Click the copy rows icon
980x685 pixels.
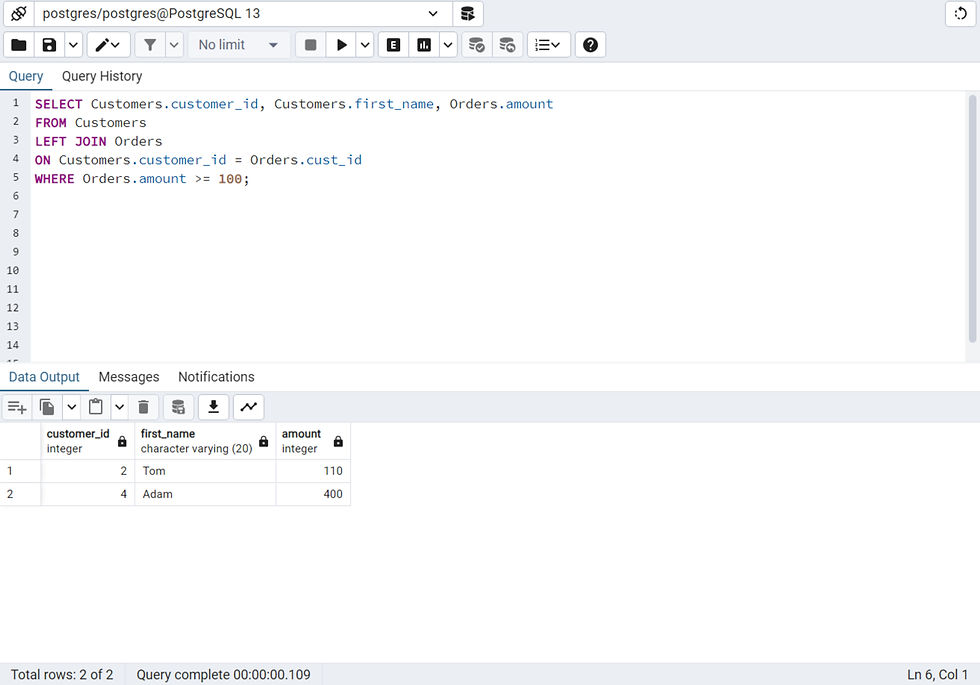47,408
